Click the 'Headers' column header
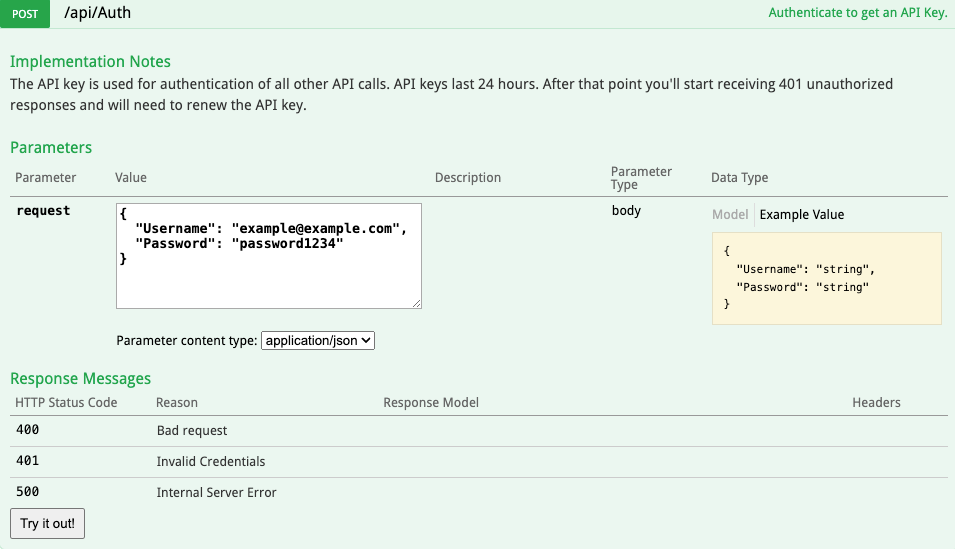Image resolution: width=955 pixels, height=549 pixels. [876, 403]
